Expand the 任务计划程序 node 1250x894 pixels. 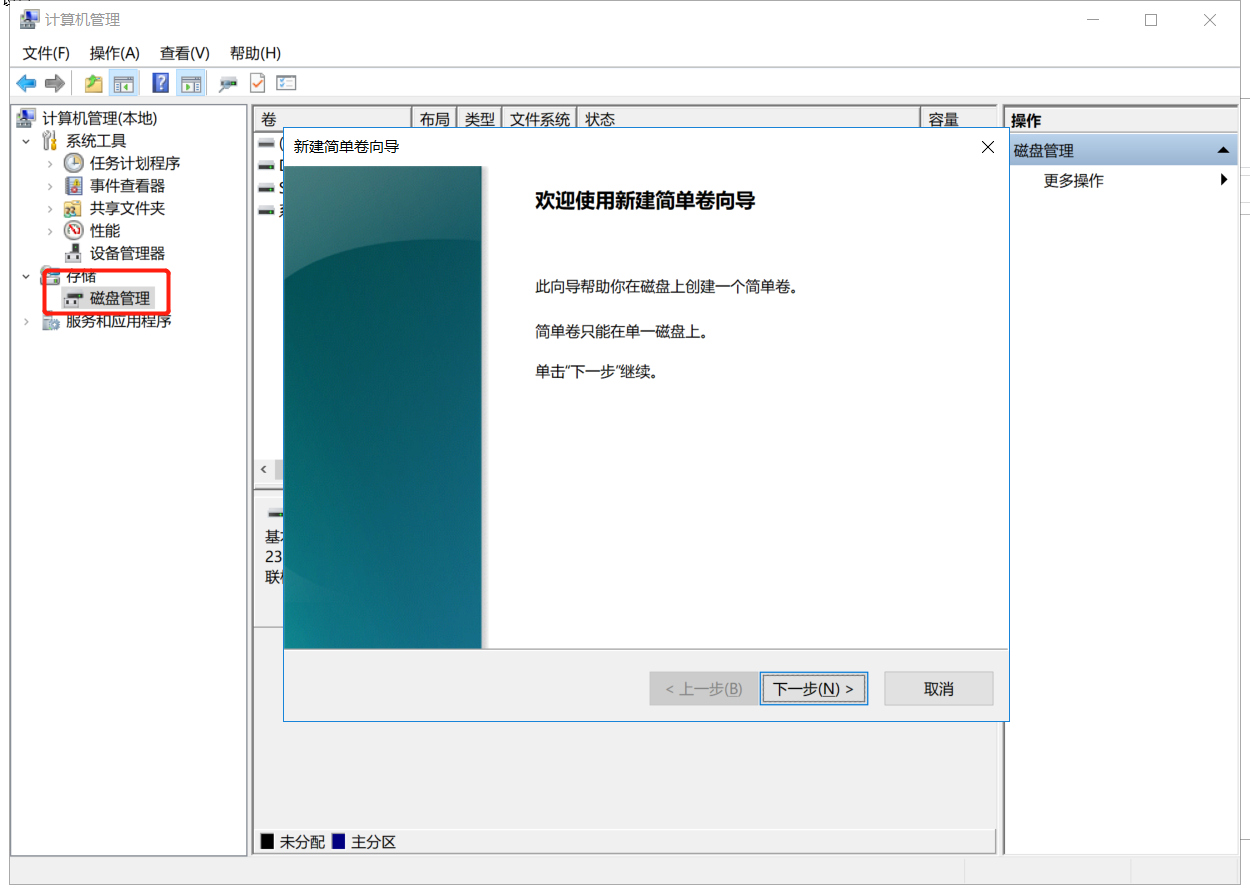click(50, 163)
